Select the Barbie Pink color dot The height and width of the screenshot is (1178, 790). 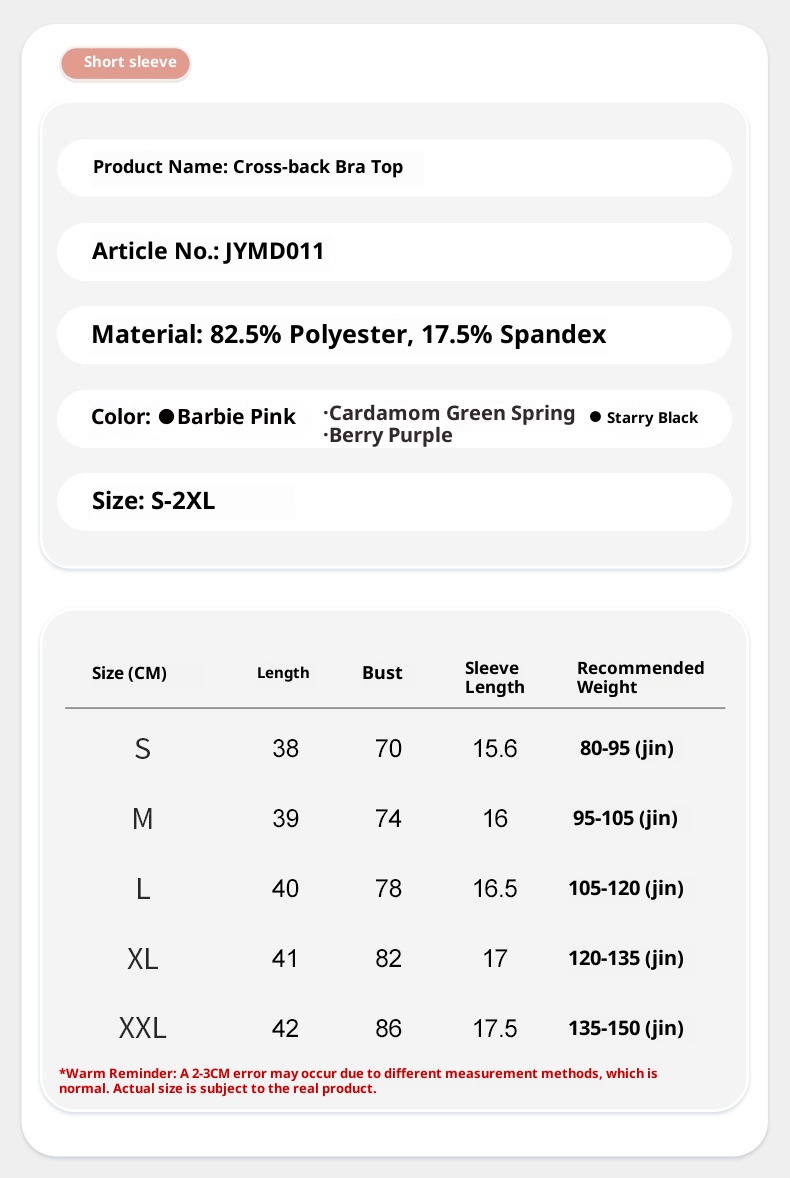[x=167, y=417]
